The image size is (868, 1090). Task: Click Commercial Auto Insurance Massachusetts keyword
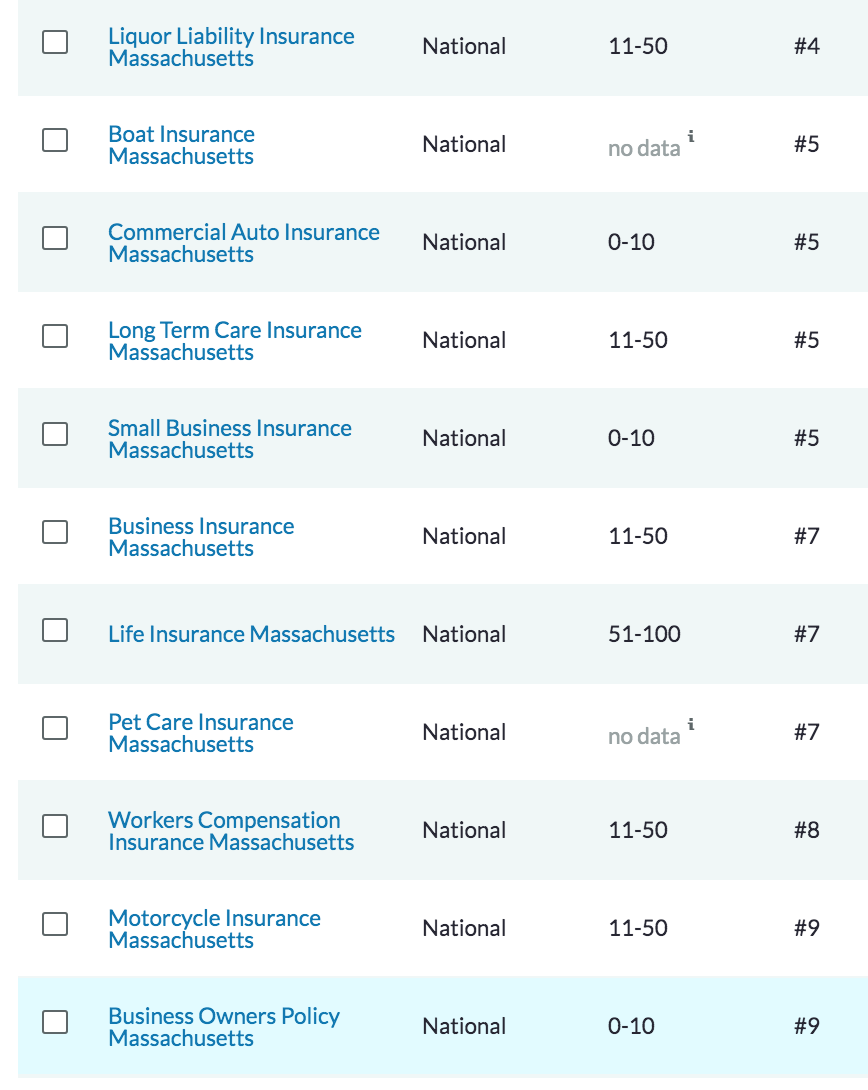[243, 243]
